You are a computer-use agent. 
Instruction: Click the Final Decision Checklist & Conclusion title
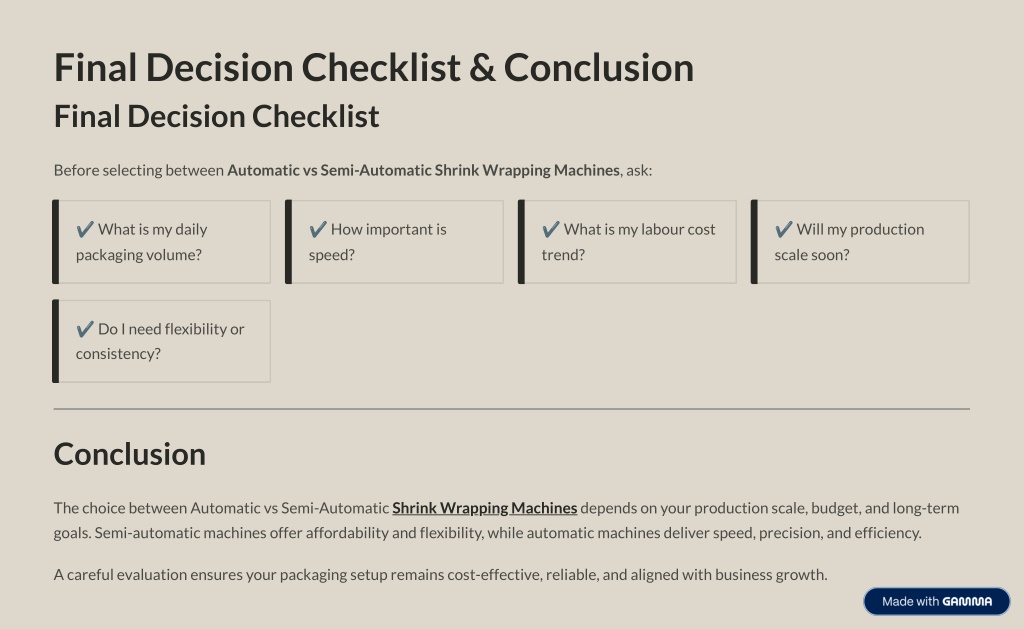click(374, 68)
